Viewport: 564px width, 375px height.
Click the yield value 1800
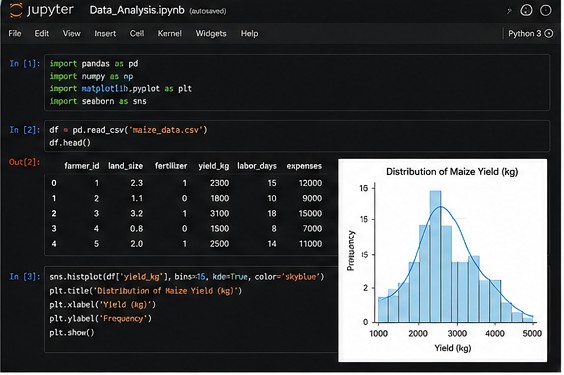click(219, 198)
